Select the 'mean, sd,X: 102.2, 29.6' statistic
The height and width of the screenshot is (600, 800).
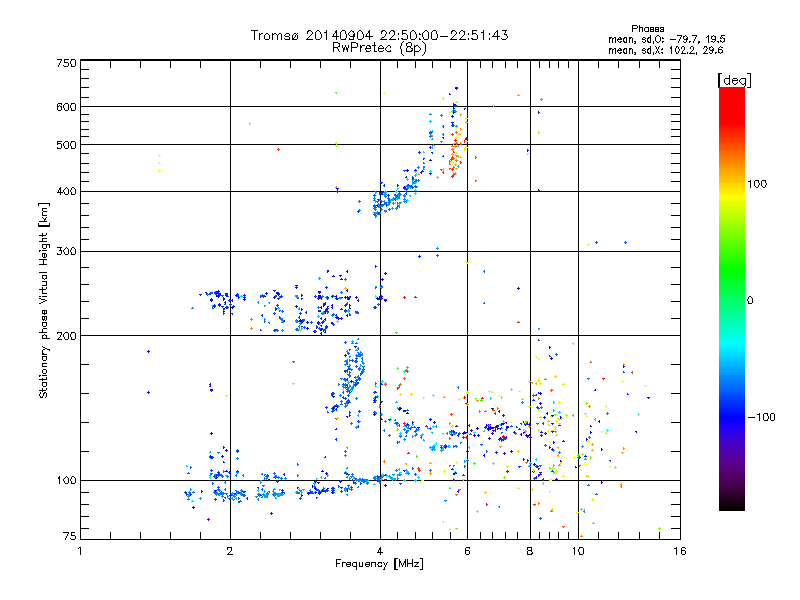pyautogui.click(x=665, y=50)
